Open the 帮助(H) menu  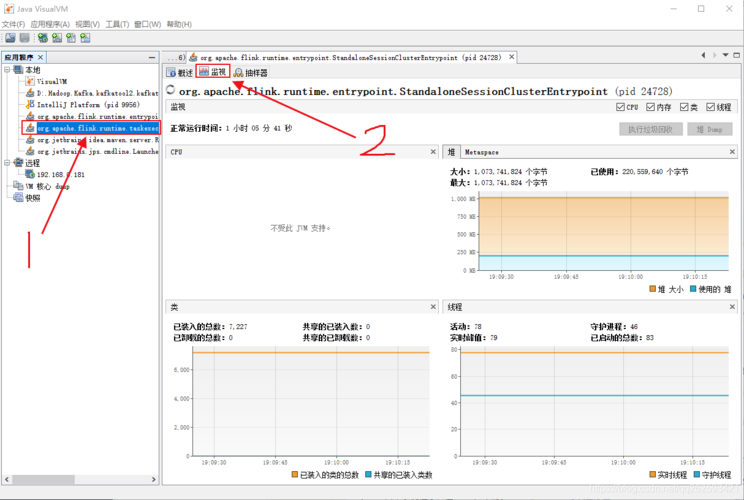pyautogui.click(x=179, y=24)
